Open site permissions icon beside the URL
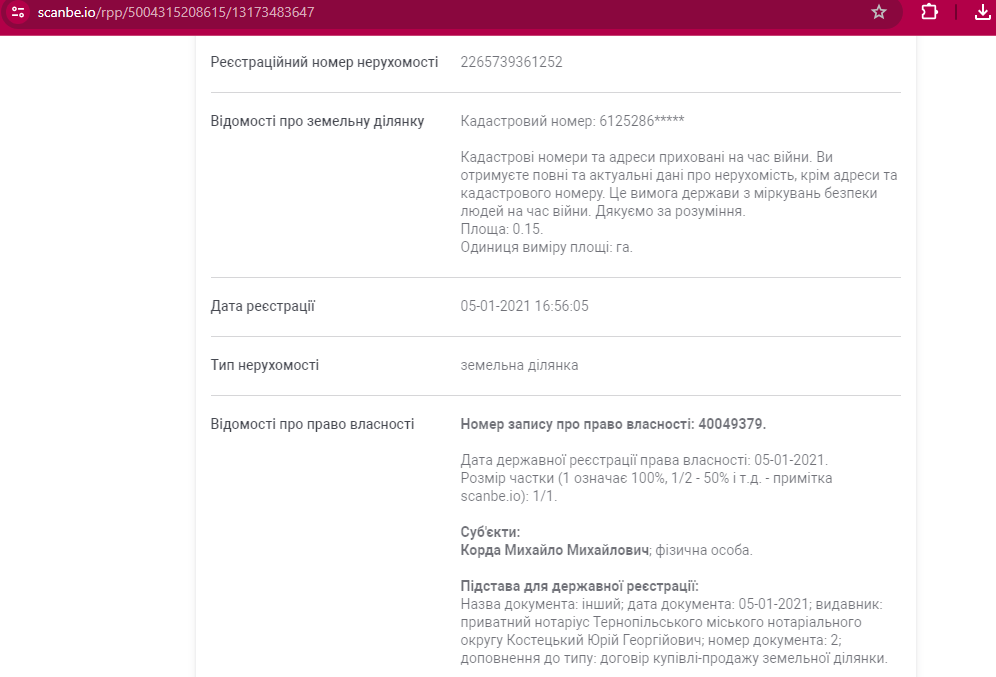Image resolution: width=996 pixels, height=677 pixels. pos(18,13)
